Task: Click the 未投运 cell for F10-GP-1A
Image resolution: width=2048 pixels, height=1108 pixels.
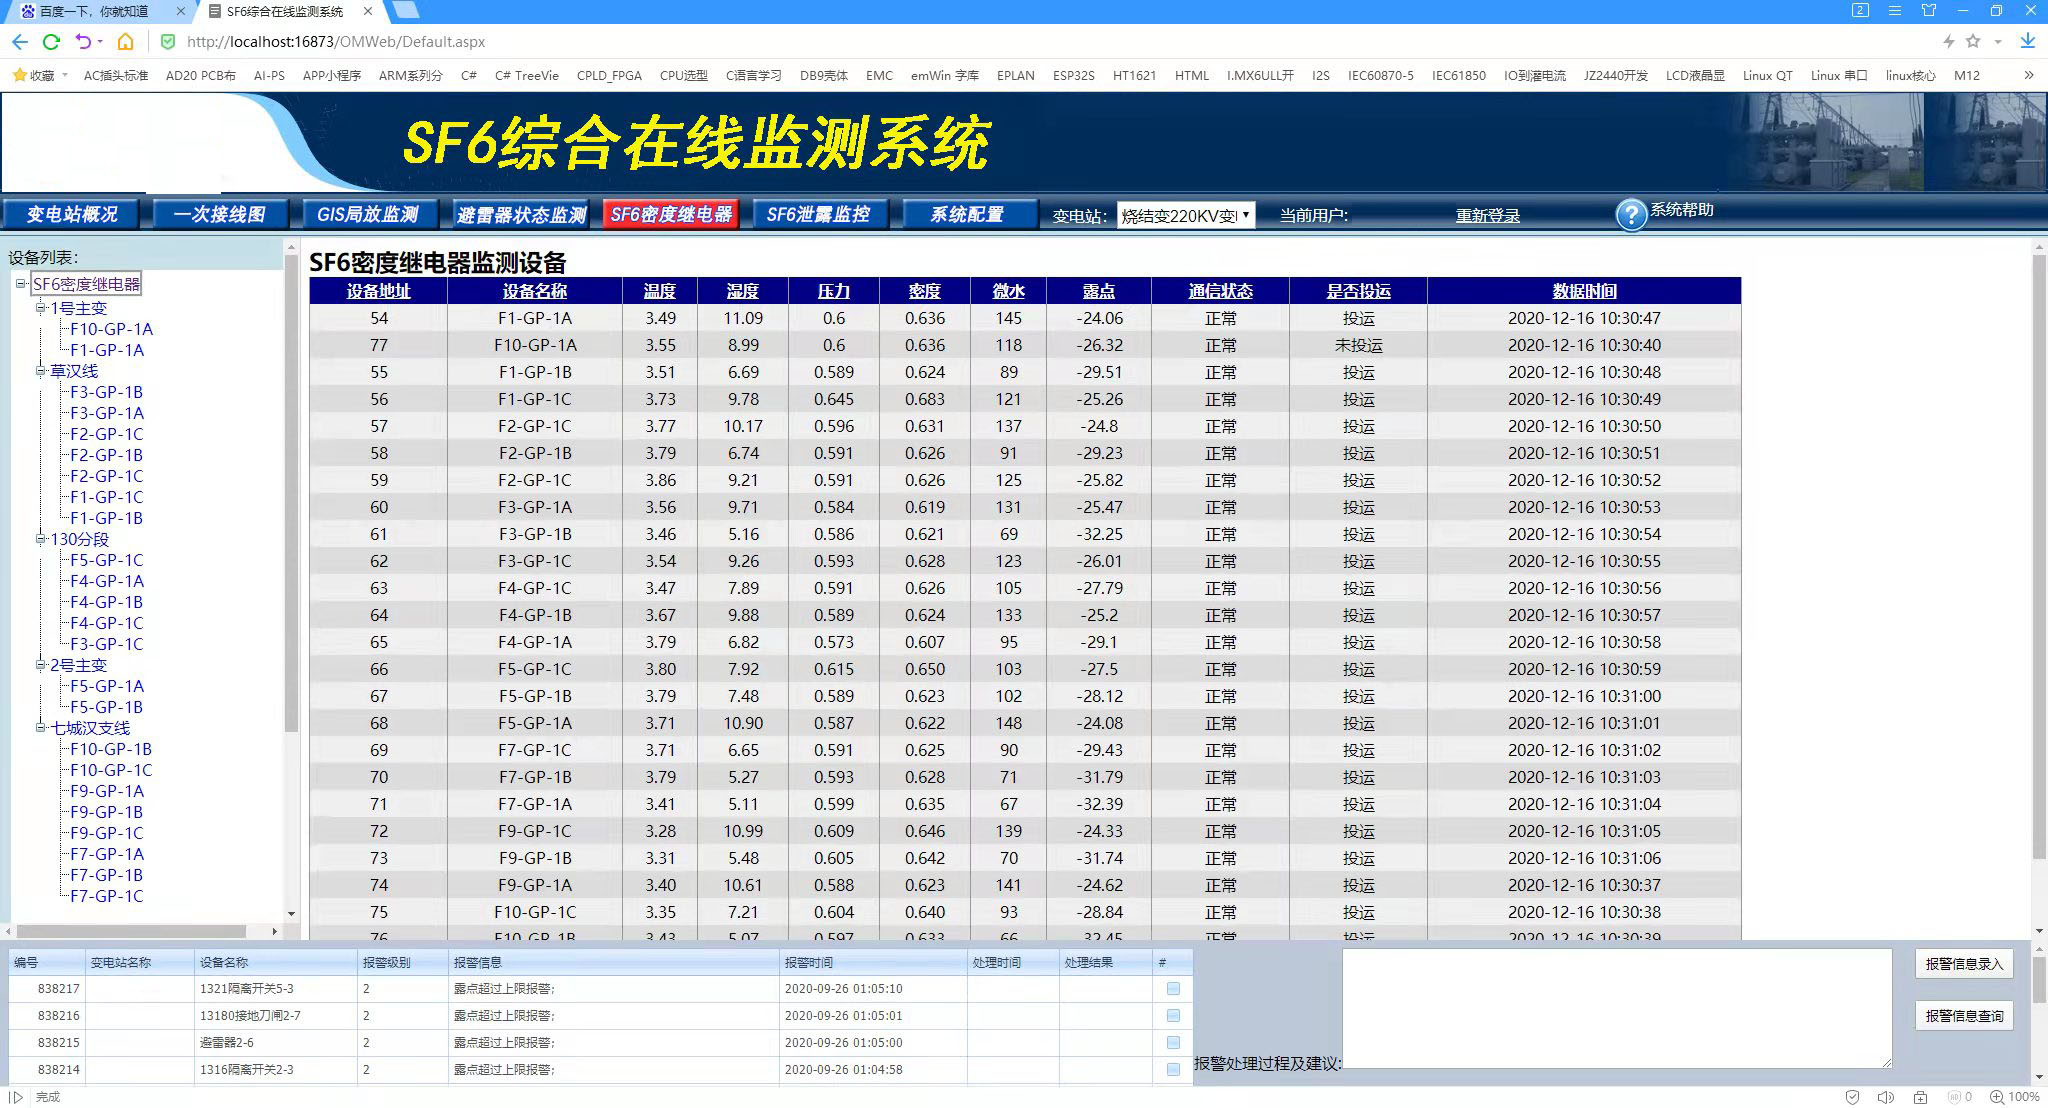Action: [x=1358, y=345]
